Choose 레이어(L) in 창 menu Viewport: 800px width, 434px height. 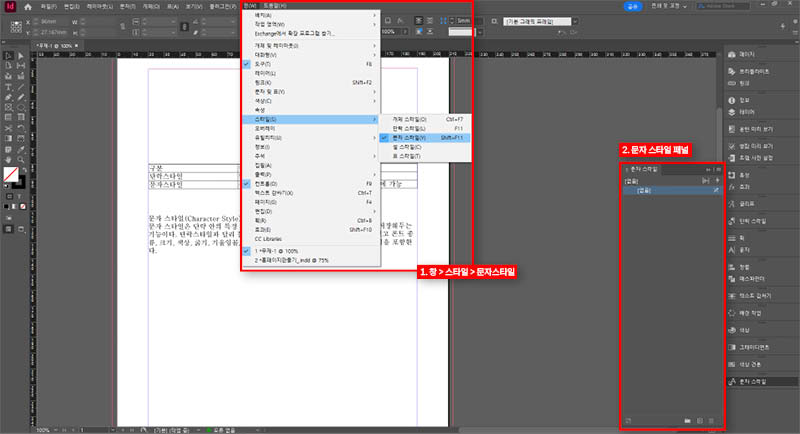coord(311,73)
